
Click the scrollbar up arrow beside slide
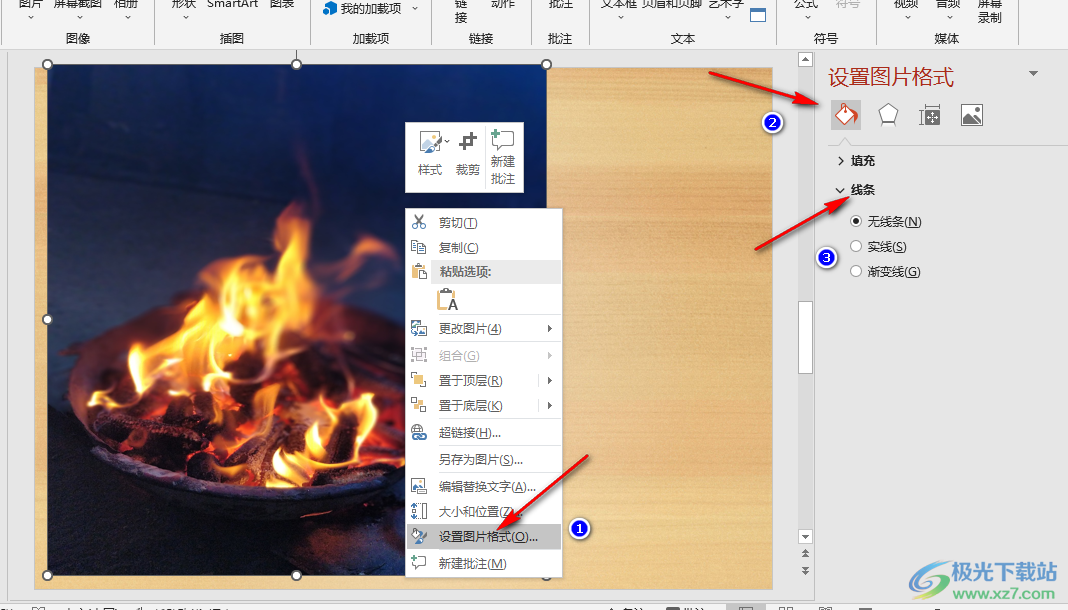coord(805,60)
